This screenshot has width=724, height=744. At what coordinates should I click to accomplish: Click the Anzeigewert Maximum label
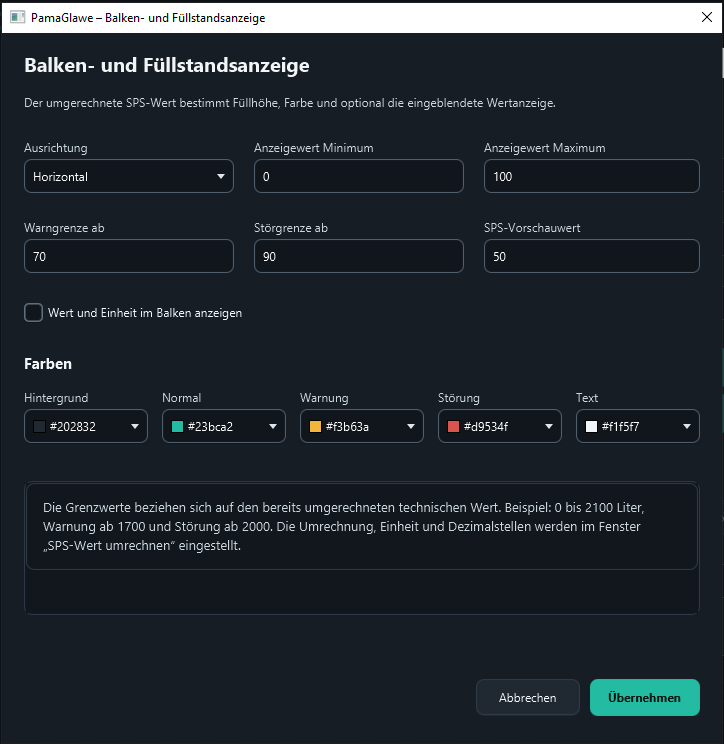tap(545, 148)
